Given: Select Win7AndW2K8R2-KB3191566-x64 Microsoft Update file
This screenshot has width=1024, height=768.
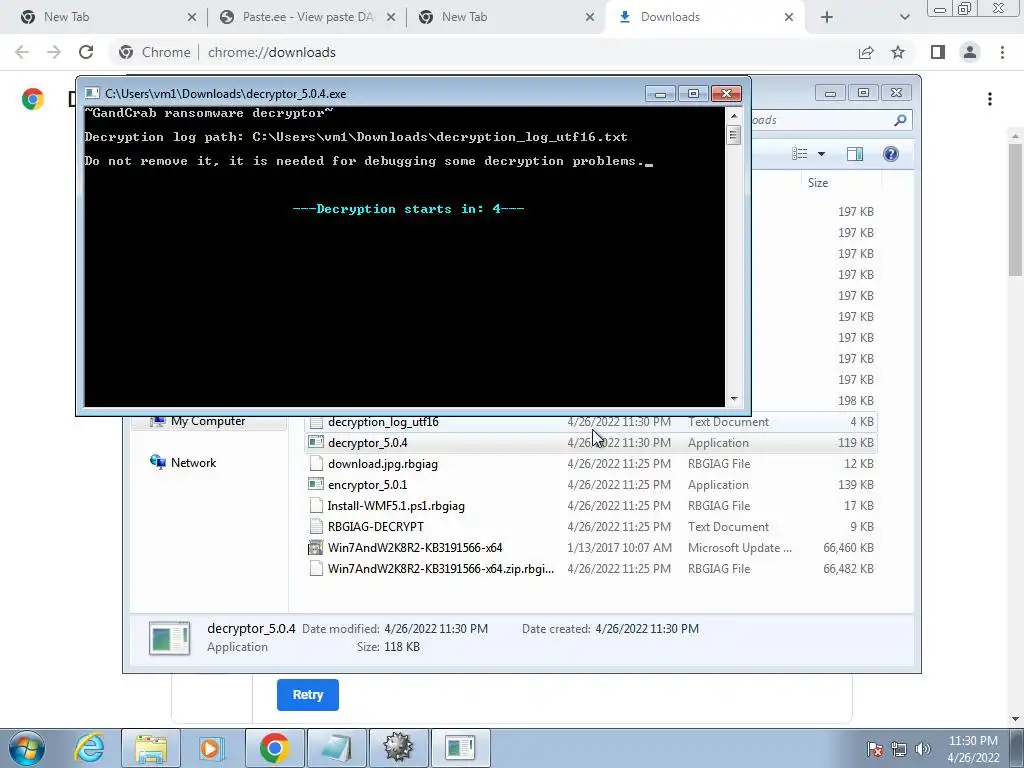Looking at the screenshot, I should click(591, 547).
